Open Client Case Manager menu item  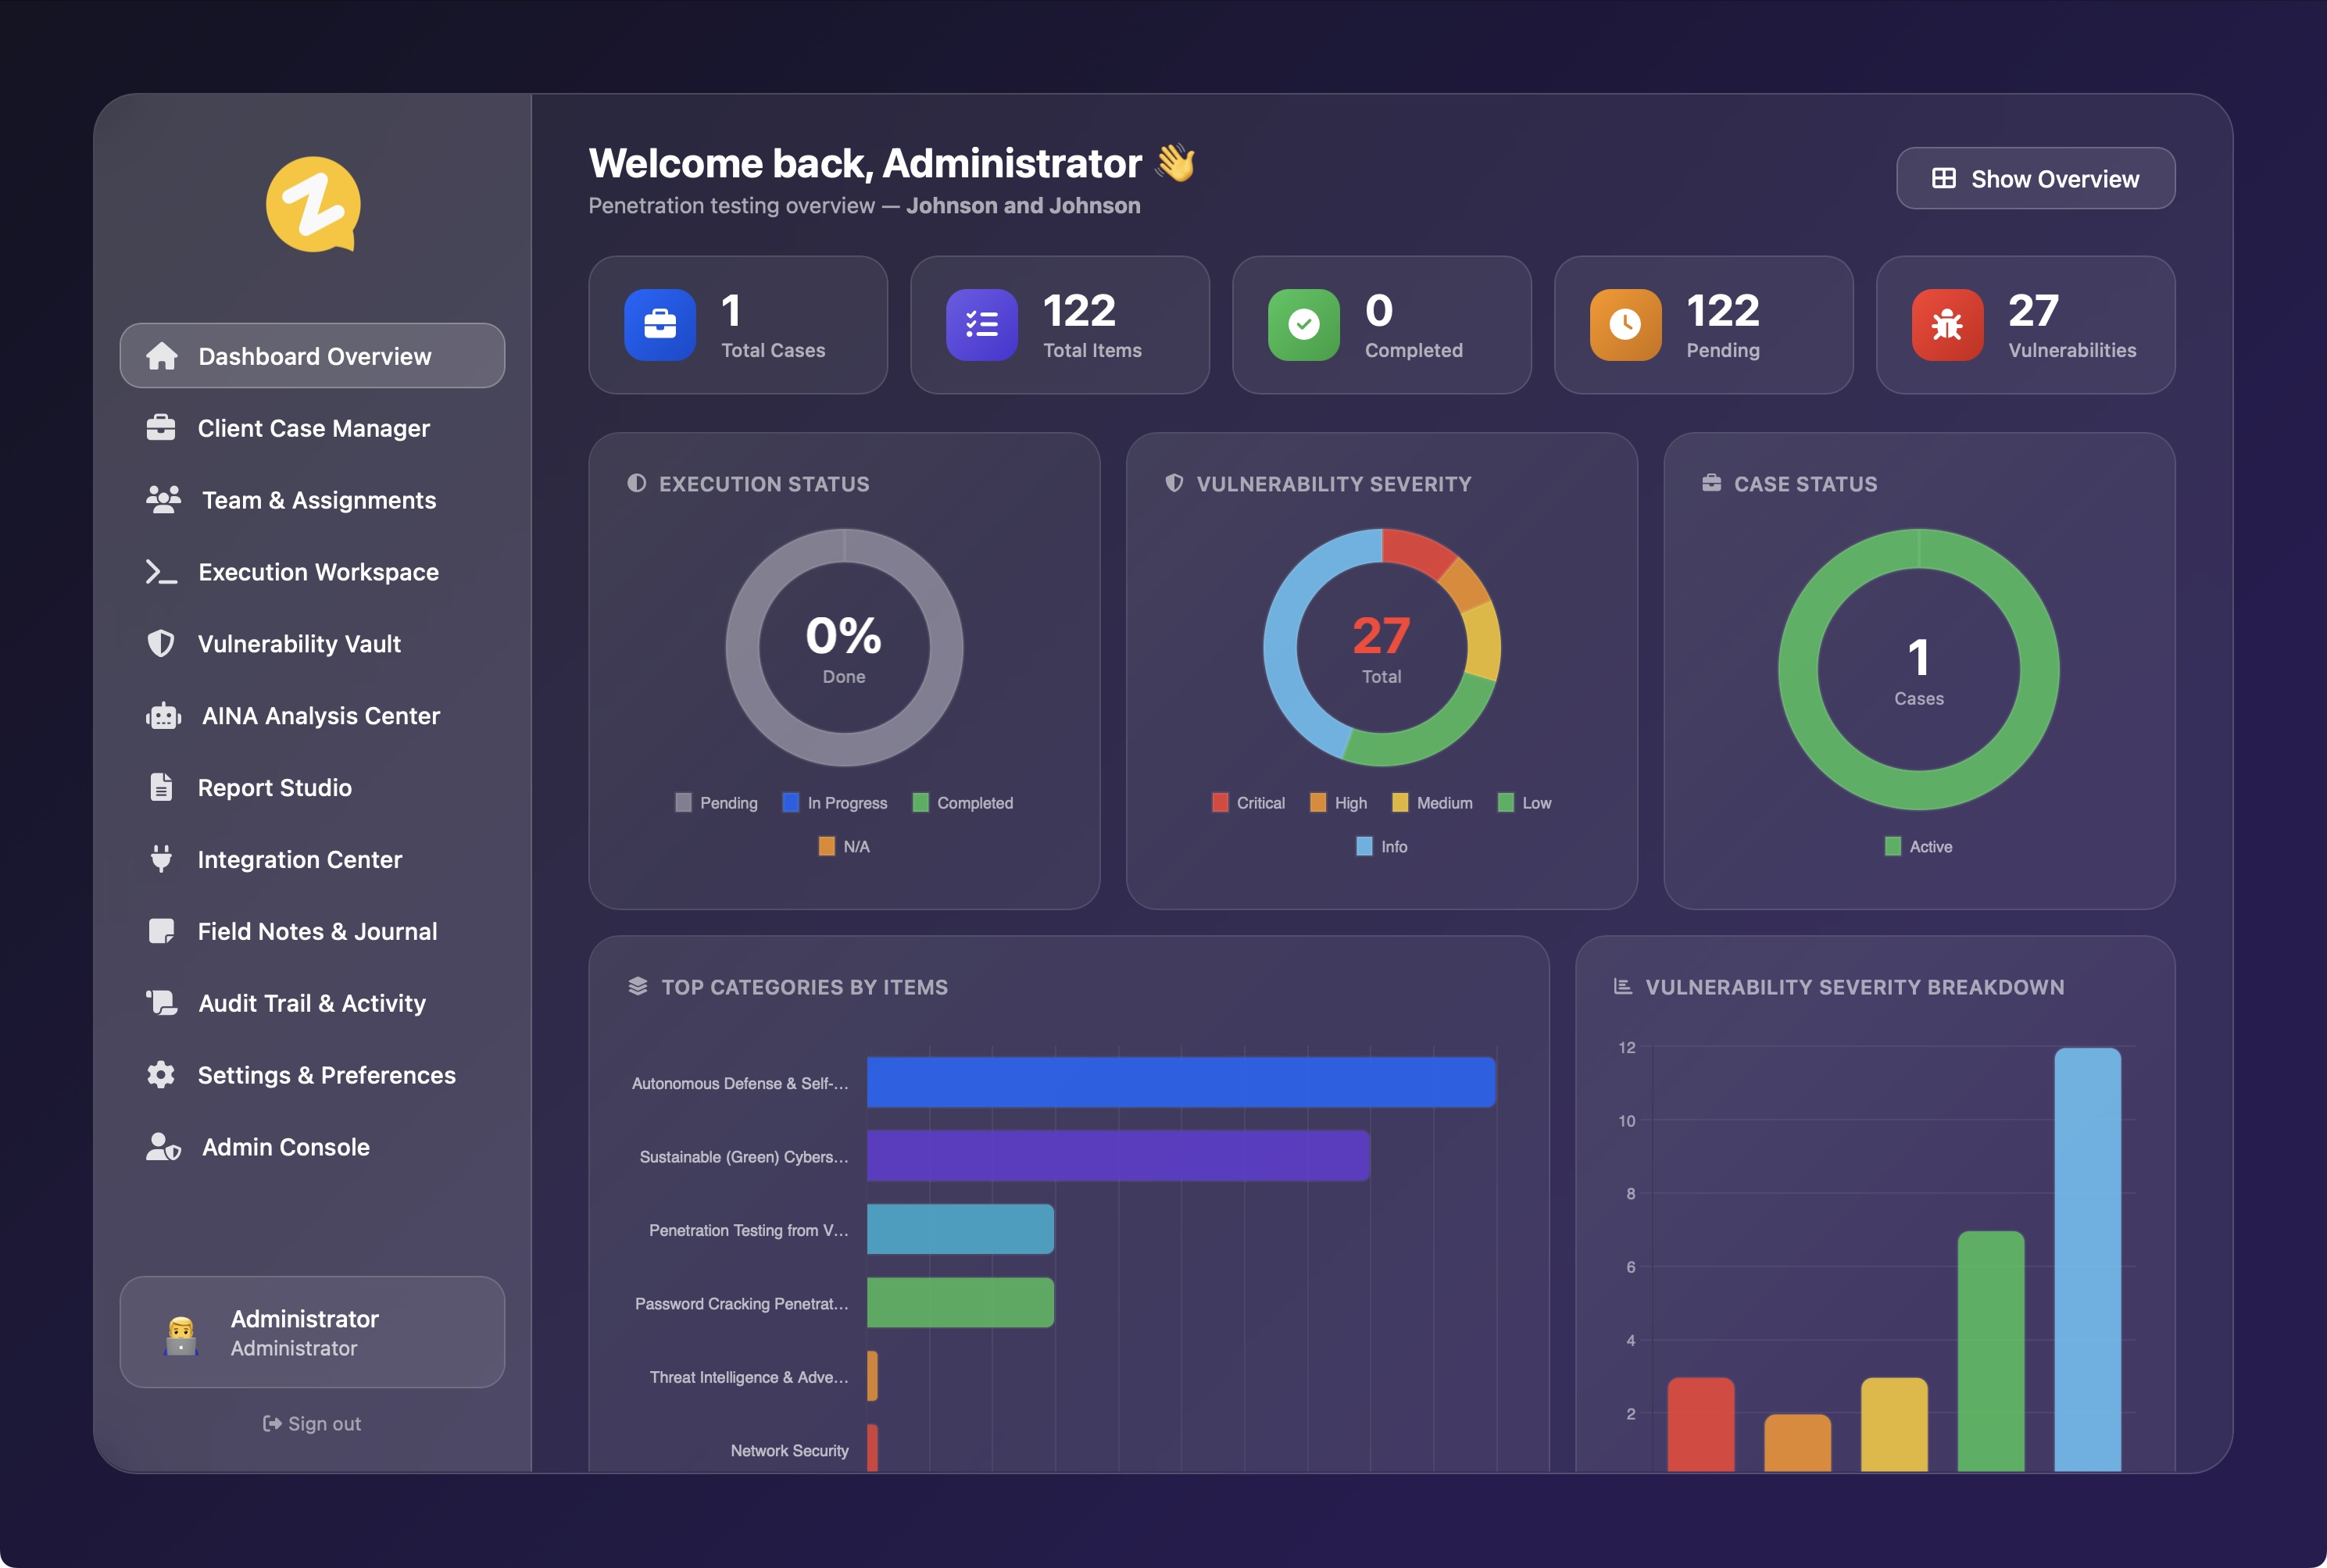click(x=313, y=428)
